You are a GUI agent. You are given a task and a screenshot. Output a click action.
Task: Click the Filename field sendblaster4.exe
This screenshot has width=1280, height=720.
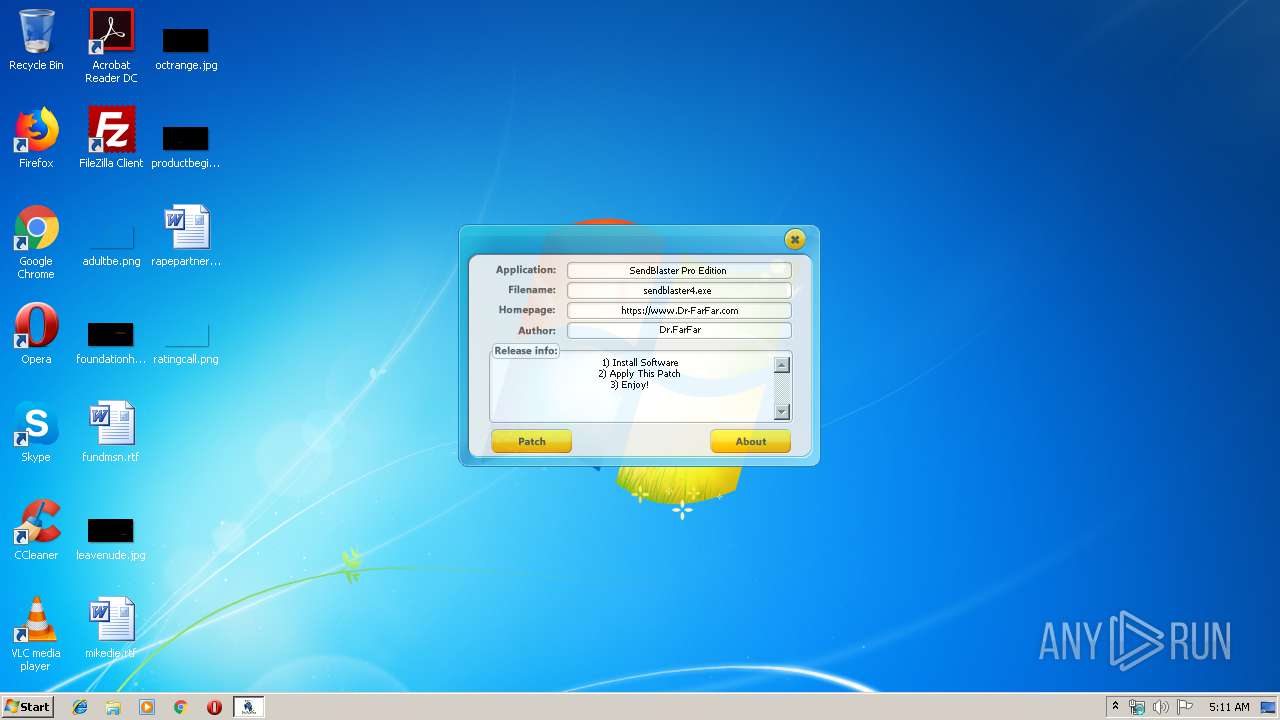click(679, 290)
